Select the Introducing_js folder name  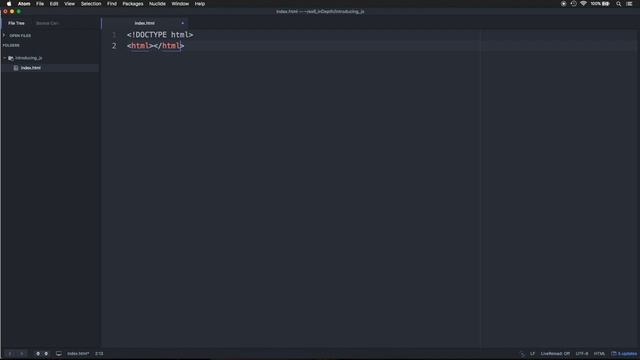29,58
